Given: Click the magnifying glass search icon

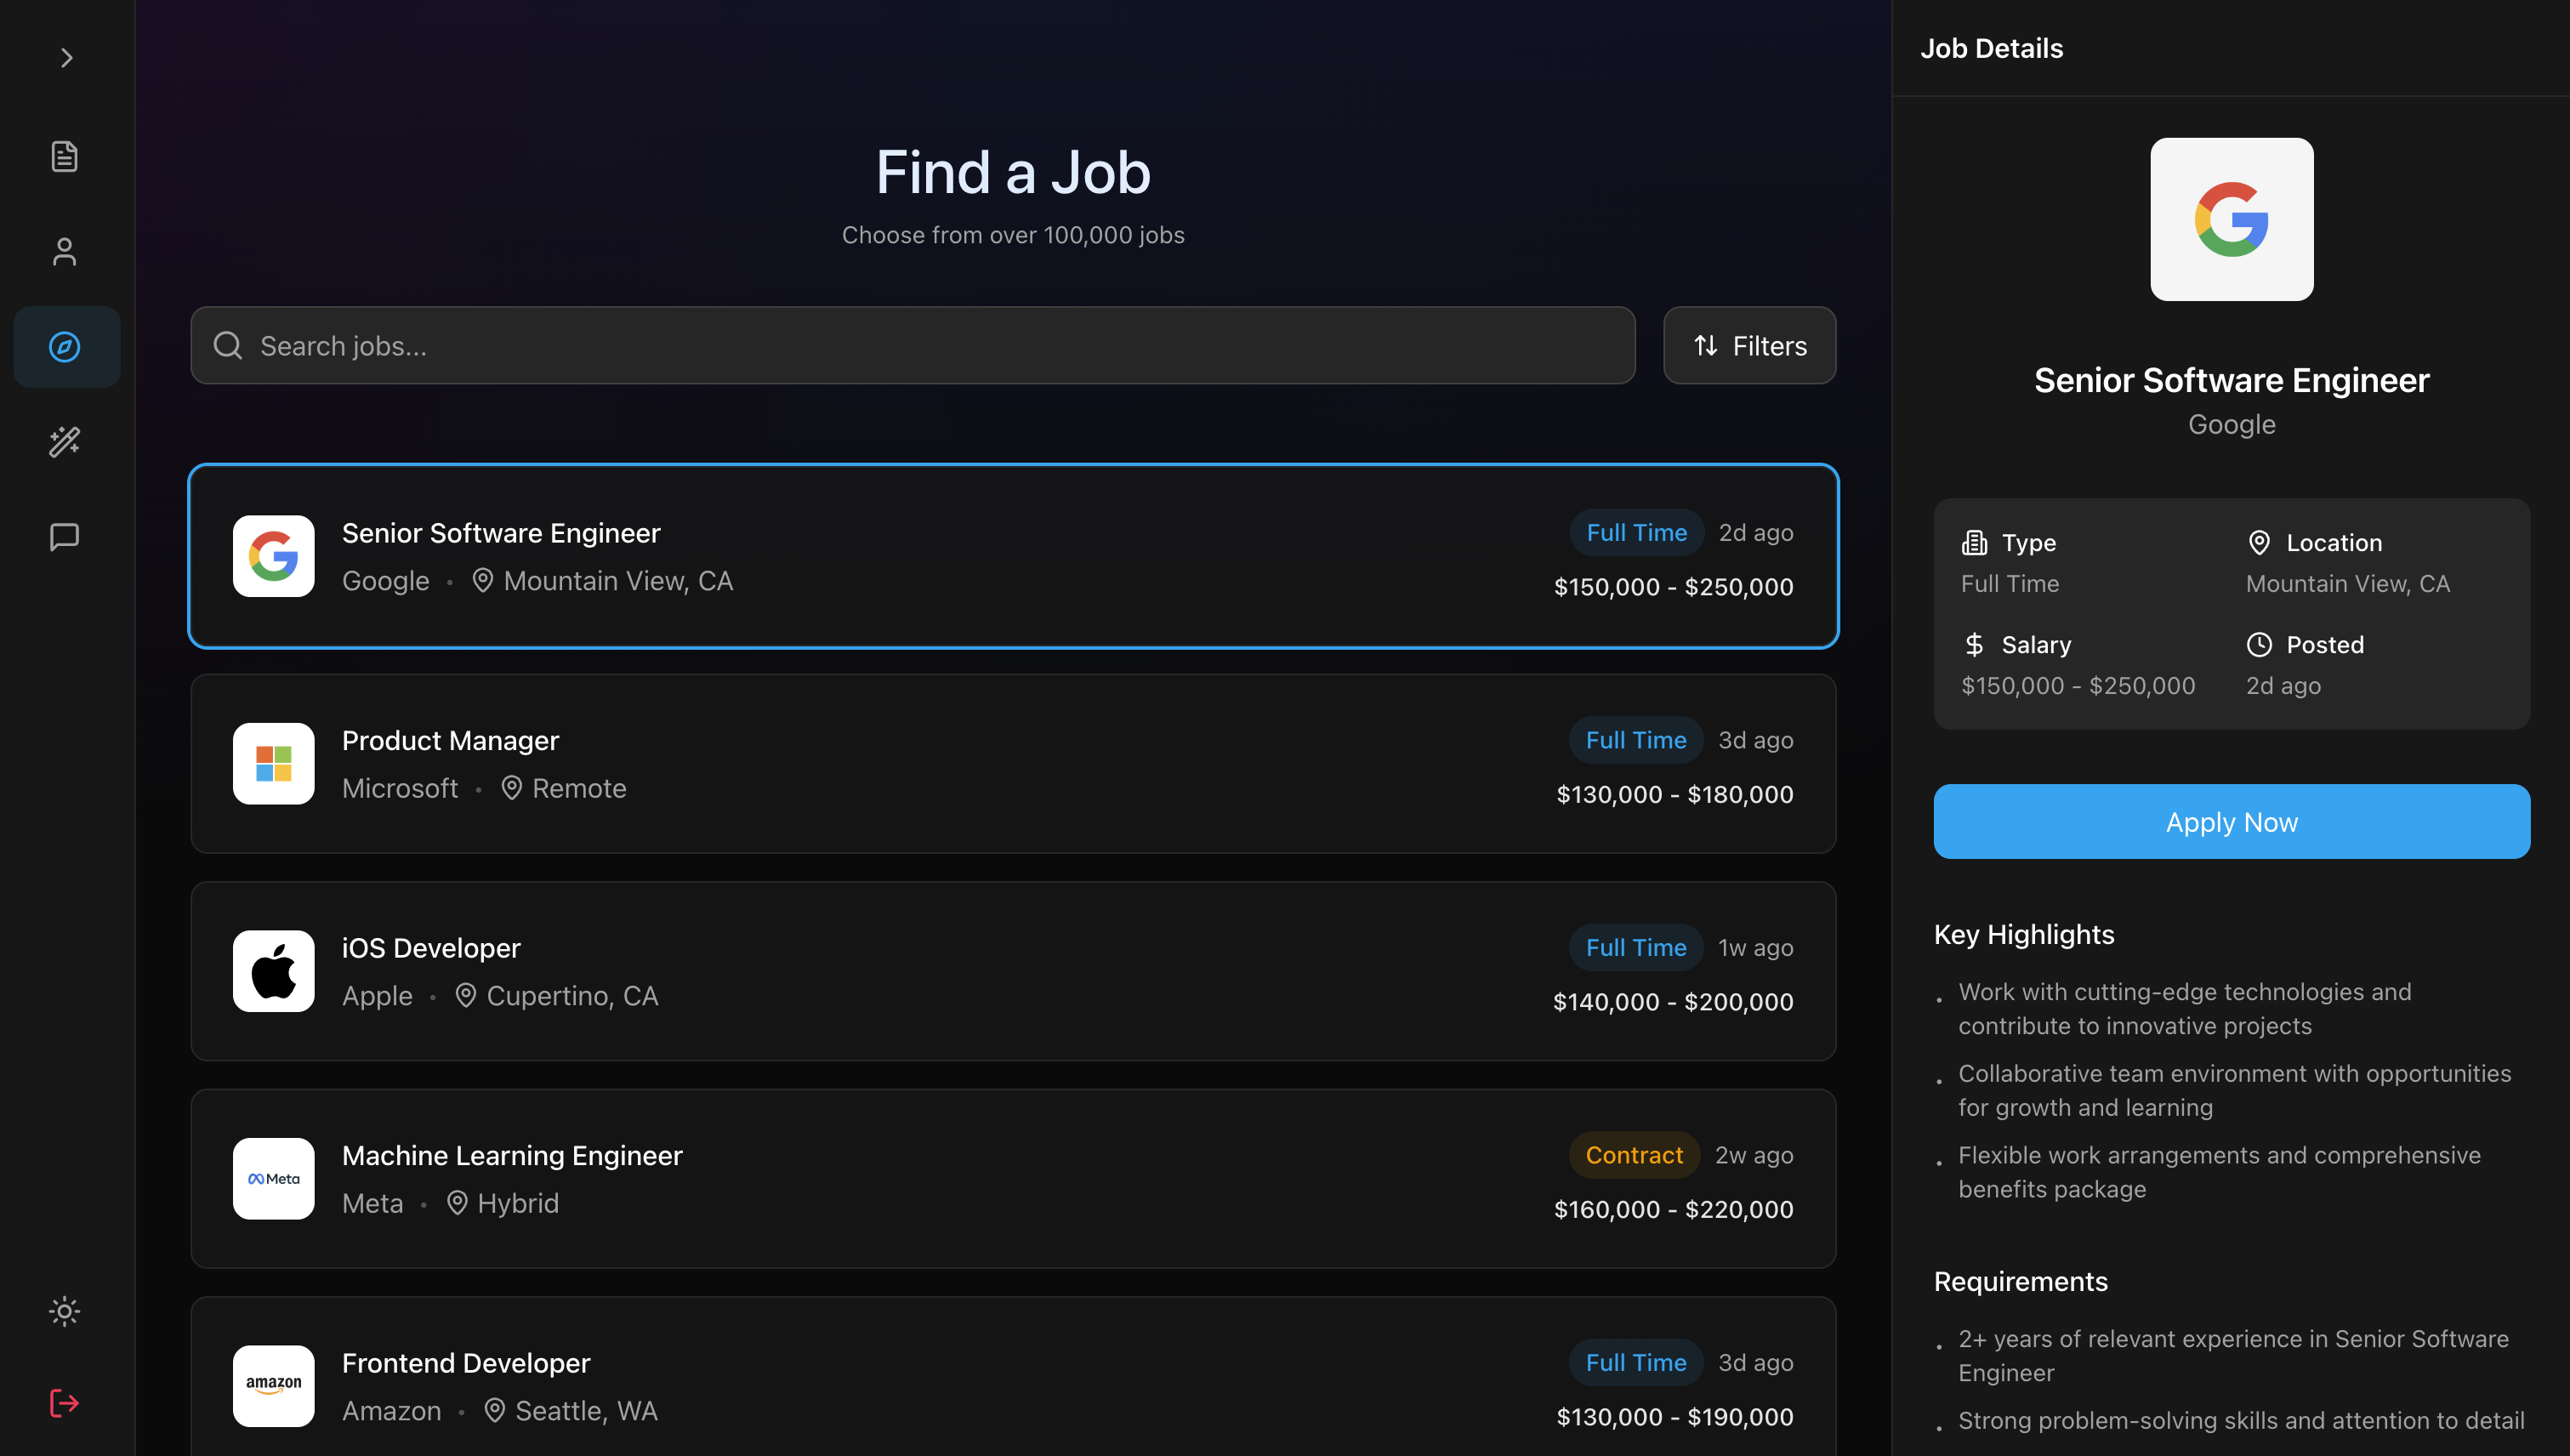Looking at the screenshot, I should 228,345.
